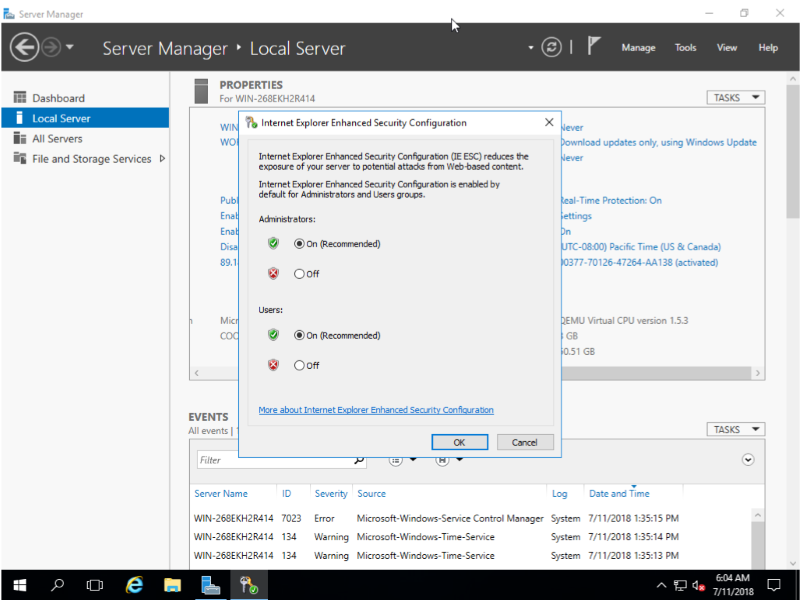Click the Dashboard grid icon
This screenshot has width=800, height=600.
tap(20, 97)
